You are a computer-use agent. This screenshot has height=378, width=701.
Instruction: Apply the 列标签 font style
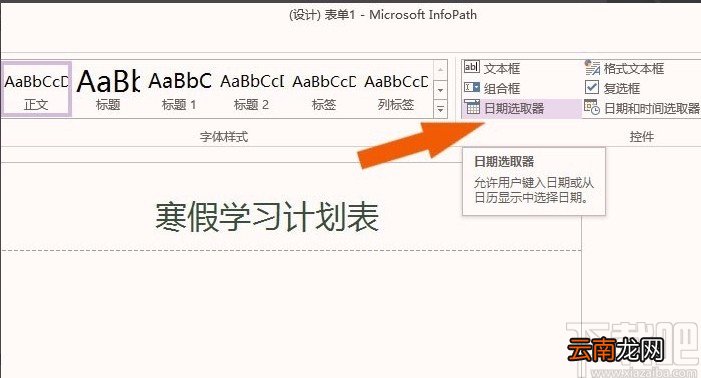[x=396, y=90]
